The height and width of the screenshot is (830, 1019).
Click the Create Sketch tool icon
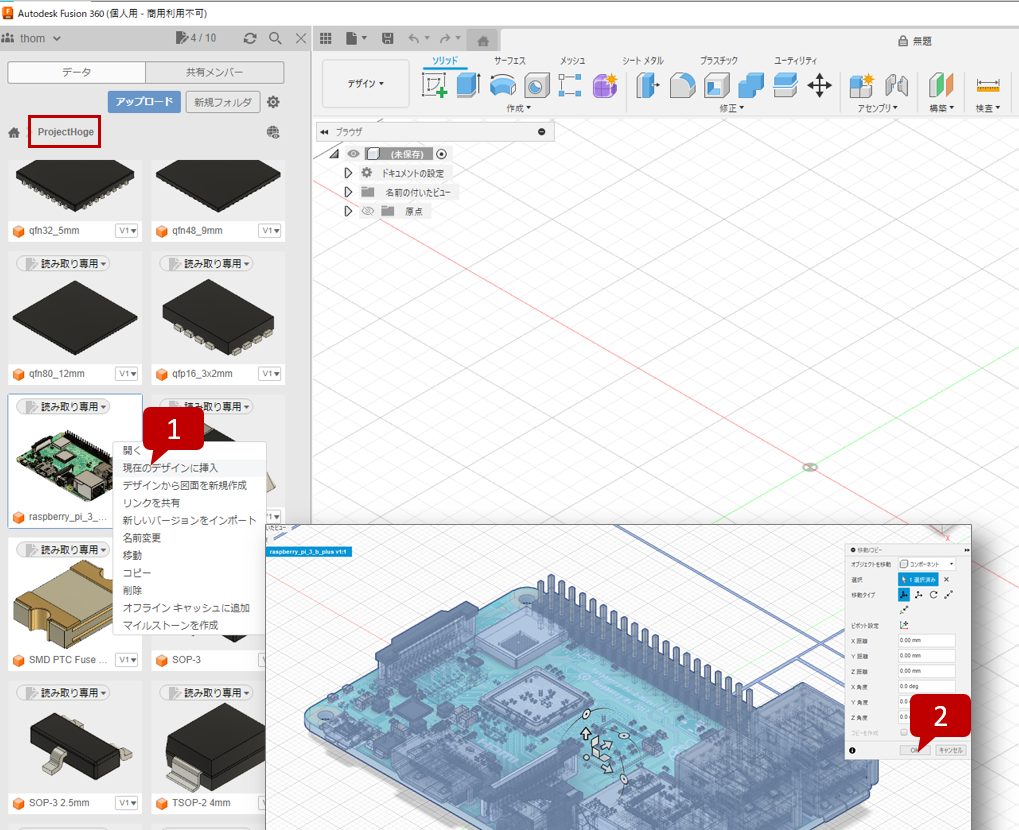click(434, 85)
